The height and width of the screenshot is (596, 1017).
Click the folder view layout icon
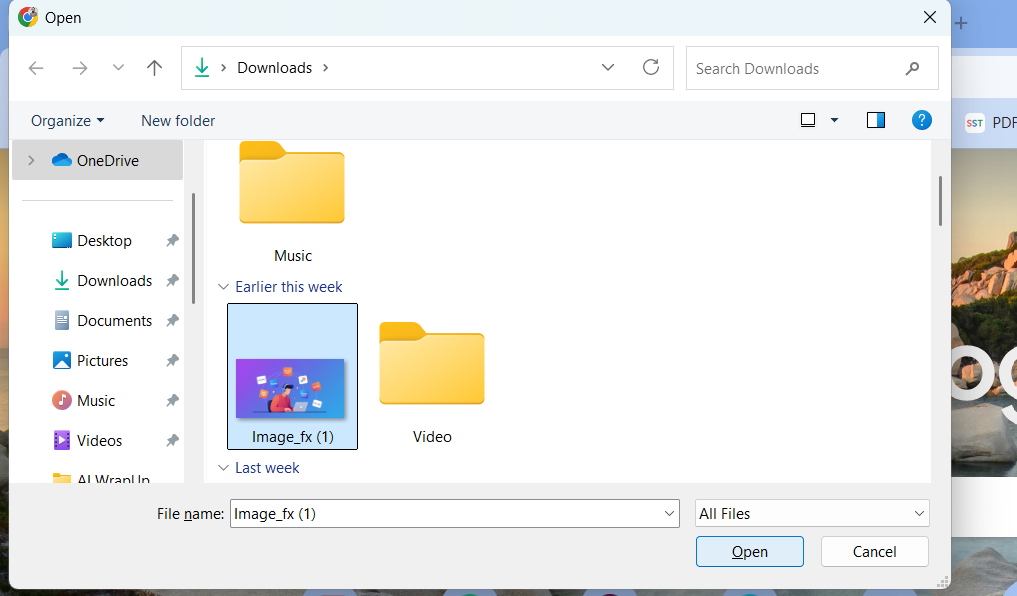tap(807, 120)
